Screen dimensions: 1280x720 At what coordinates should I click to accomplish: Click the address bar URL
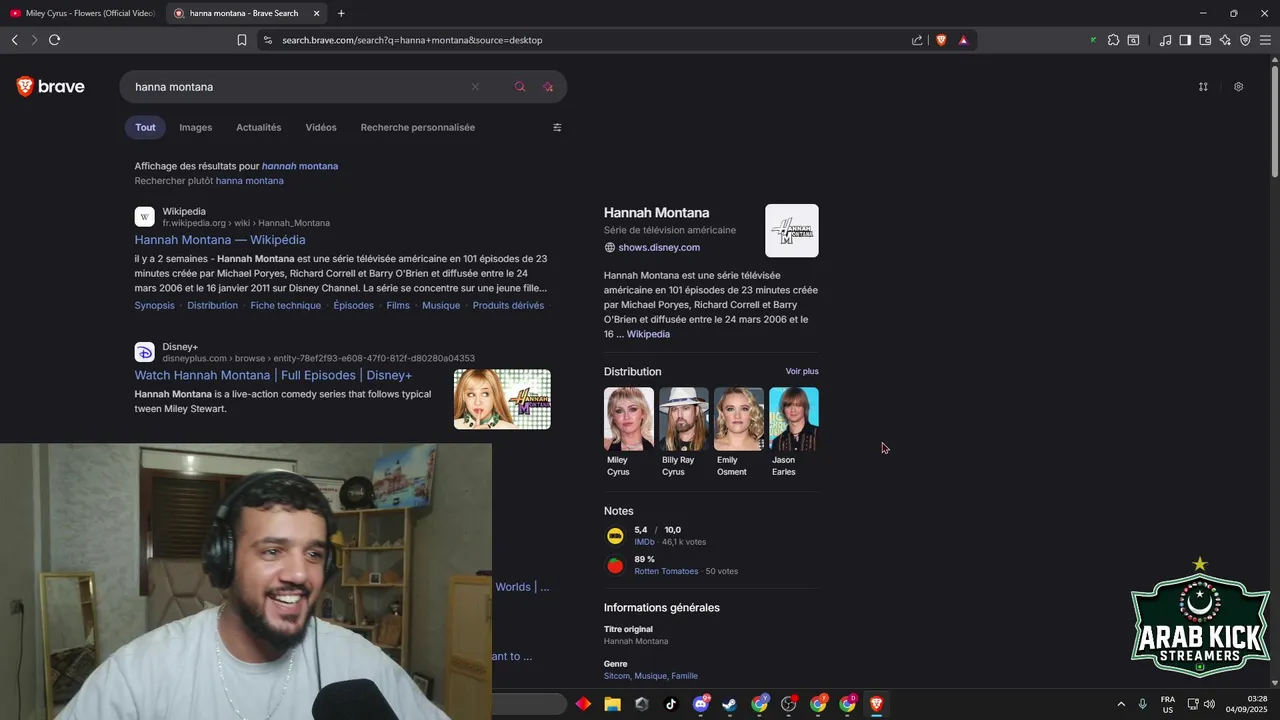point(412,40)
